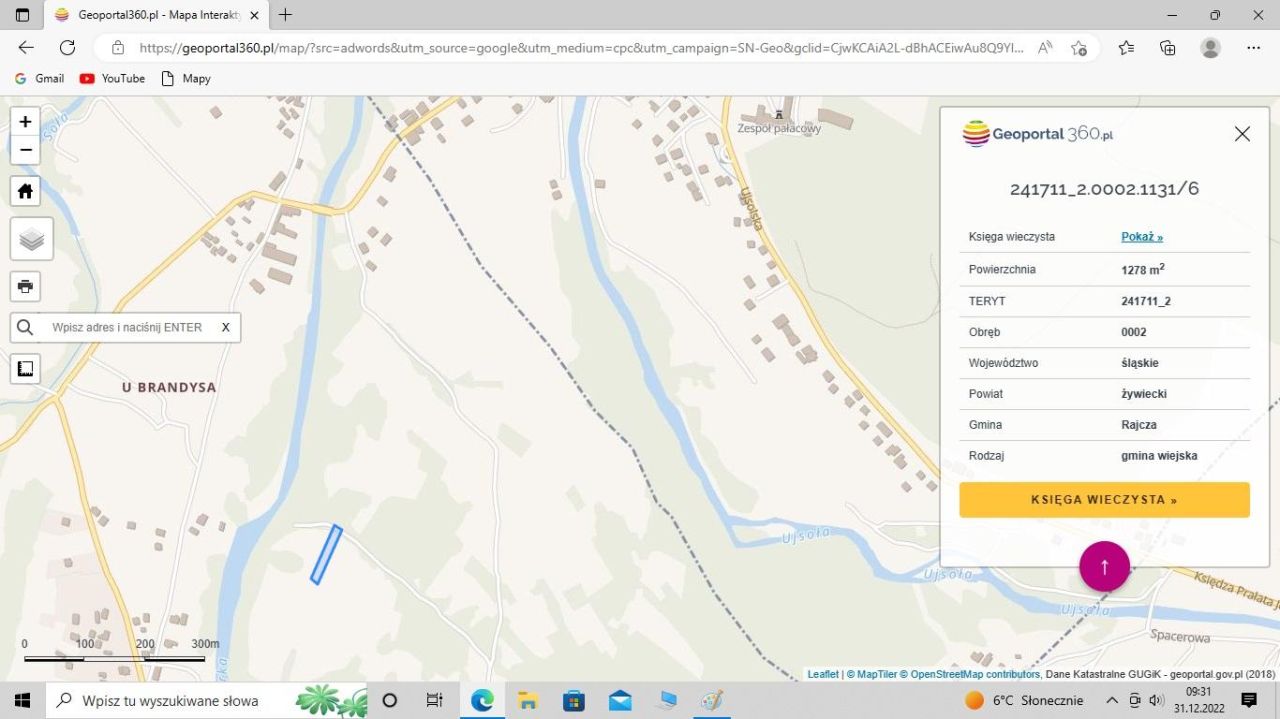Open the Mapy bookmark

coord(186,78)
